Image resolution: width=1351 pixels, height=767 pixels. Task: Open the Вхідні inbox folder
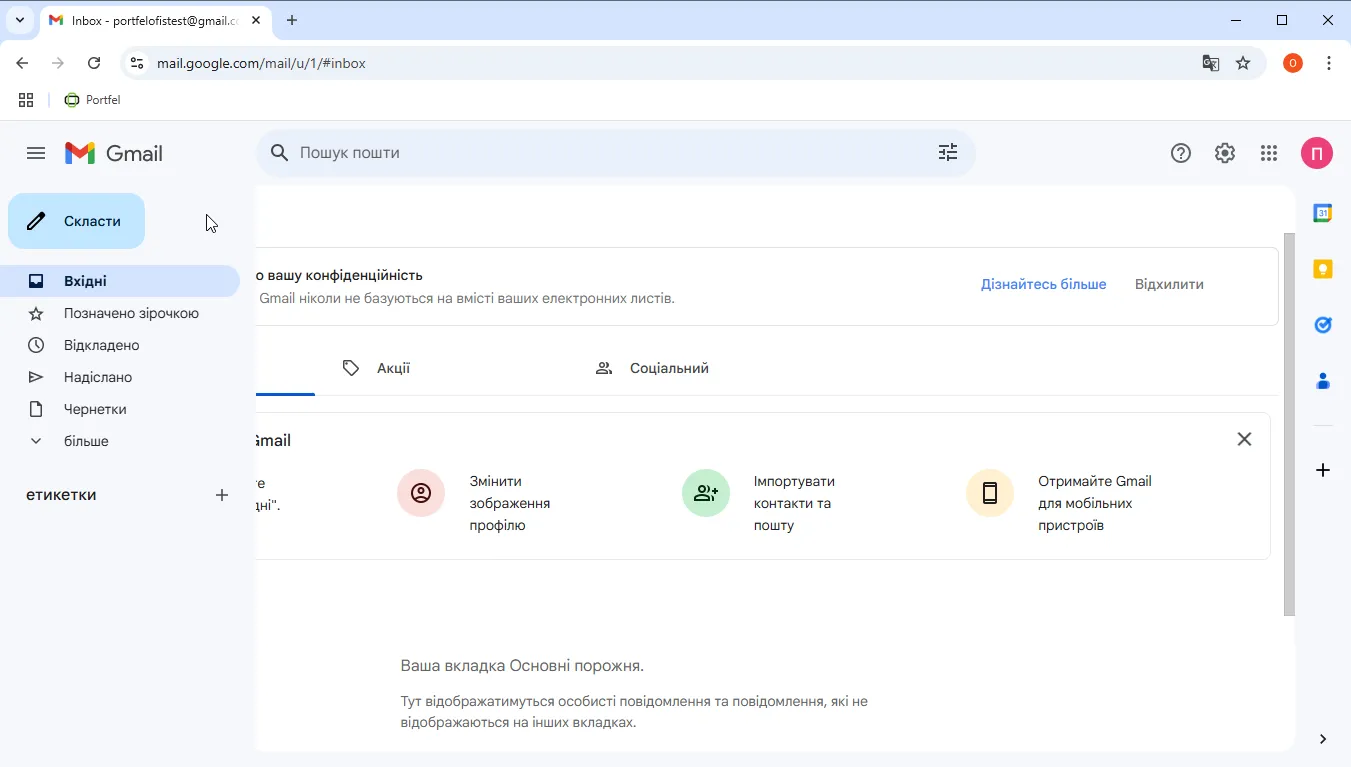pos(120,281)
